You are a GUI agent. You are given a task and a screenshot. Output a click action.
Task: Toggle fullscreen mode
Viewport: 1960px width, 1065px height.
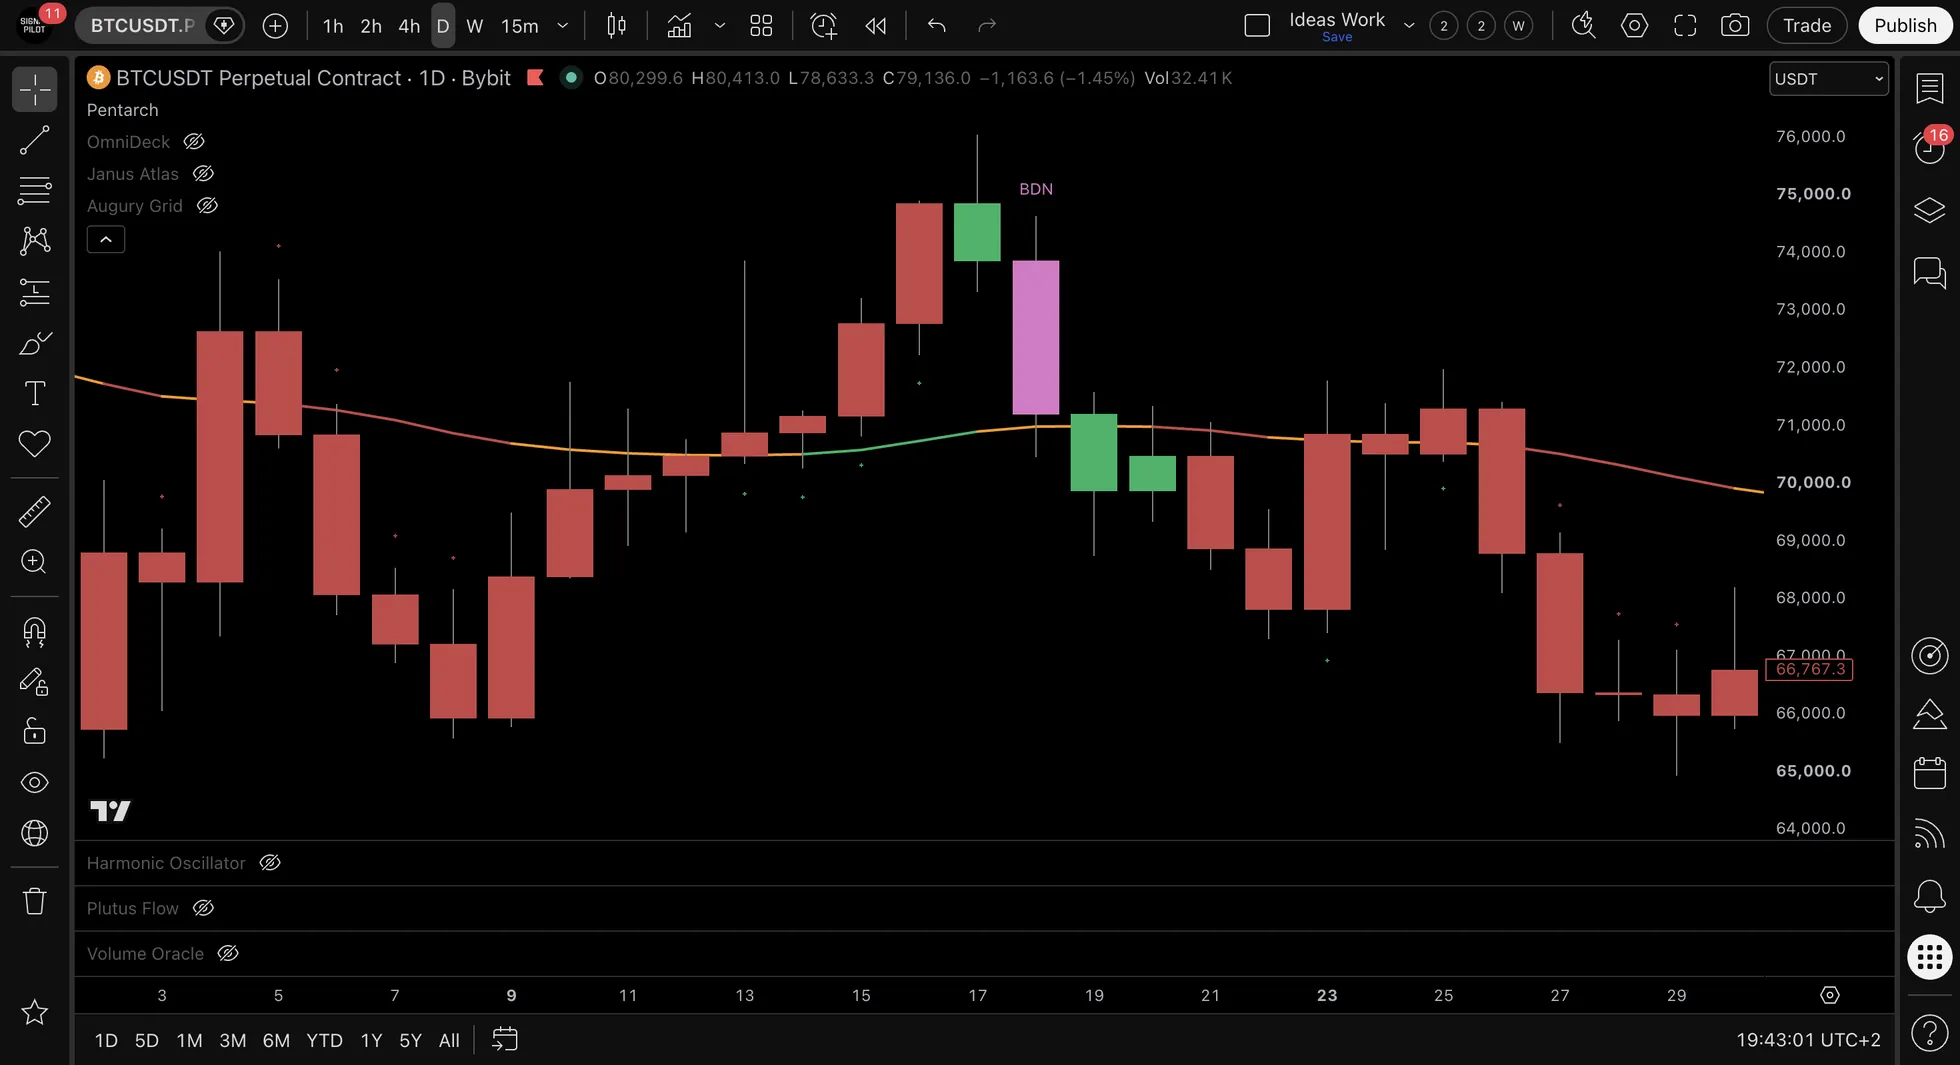point(1685,26)
